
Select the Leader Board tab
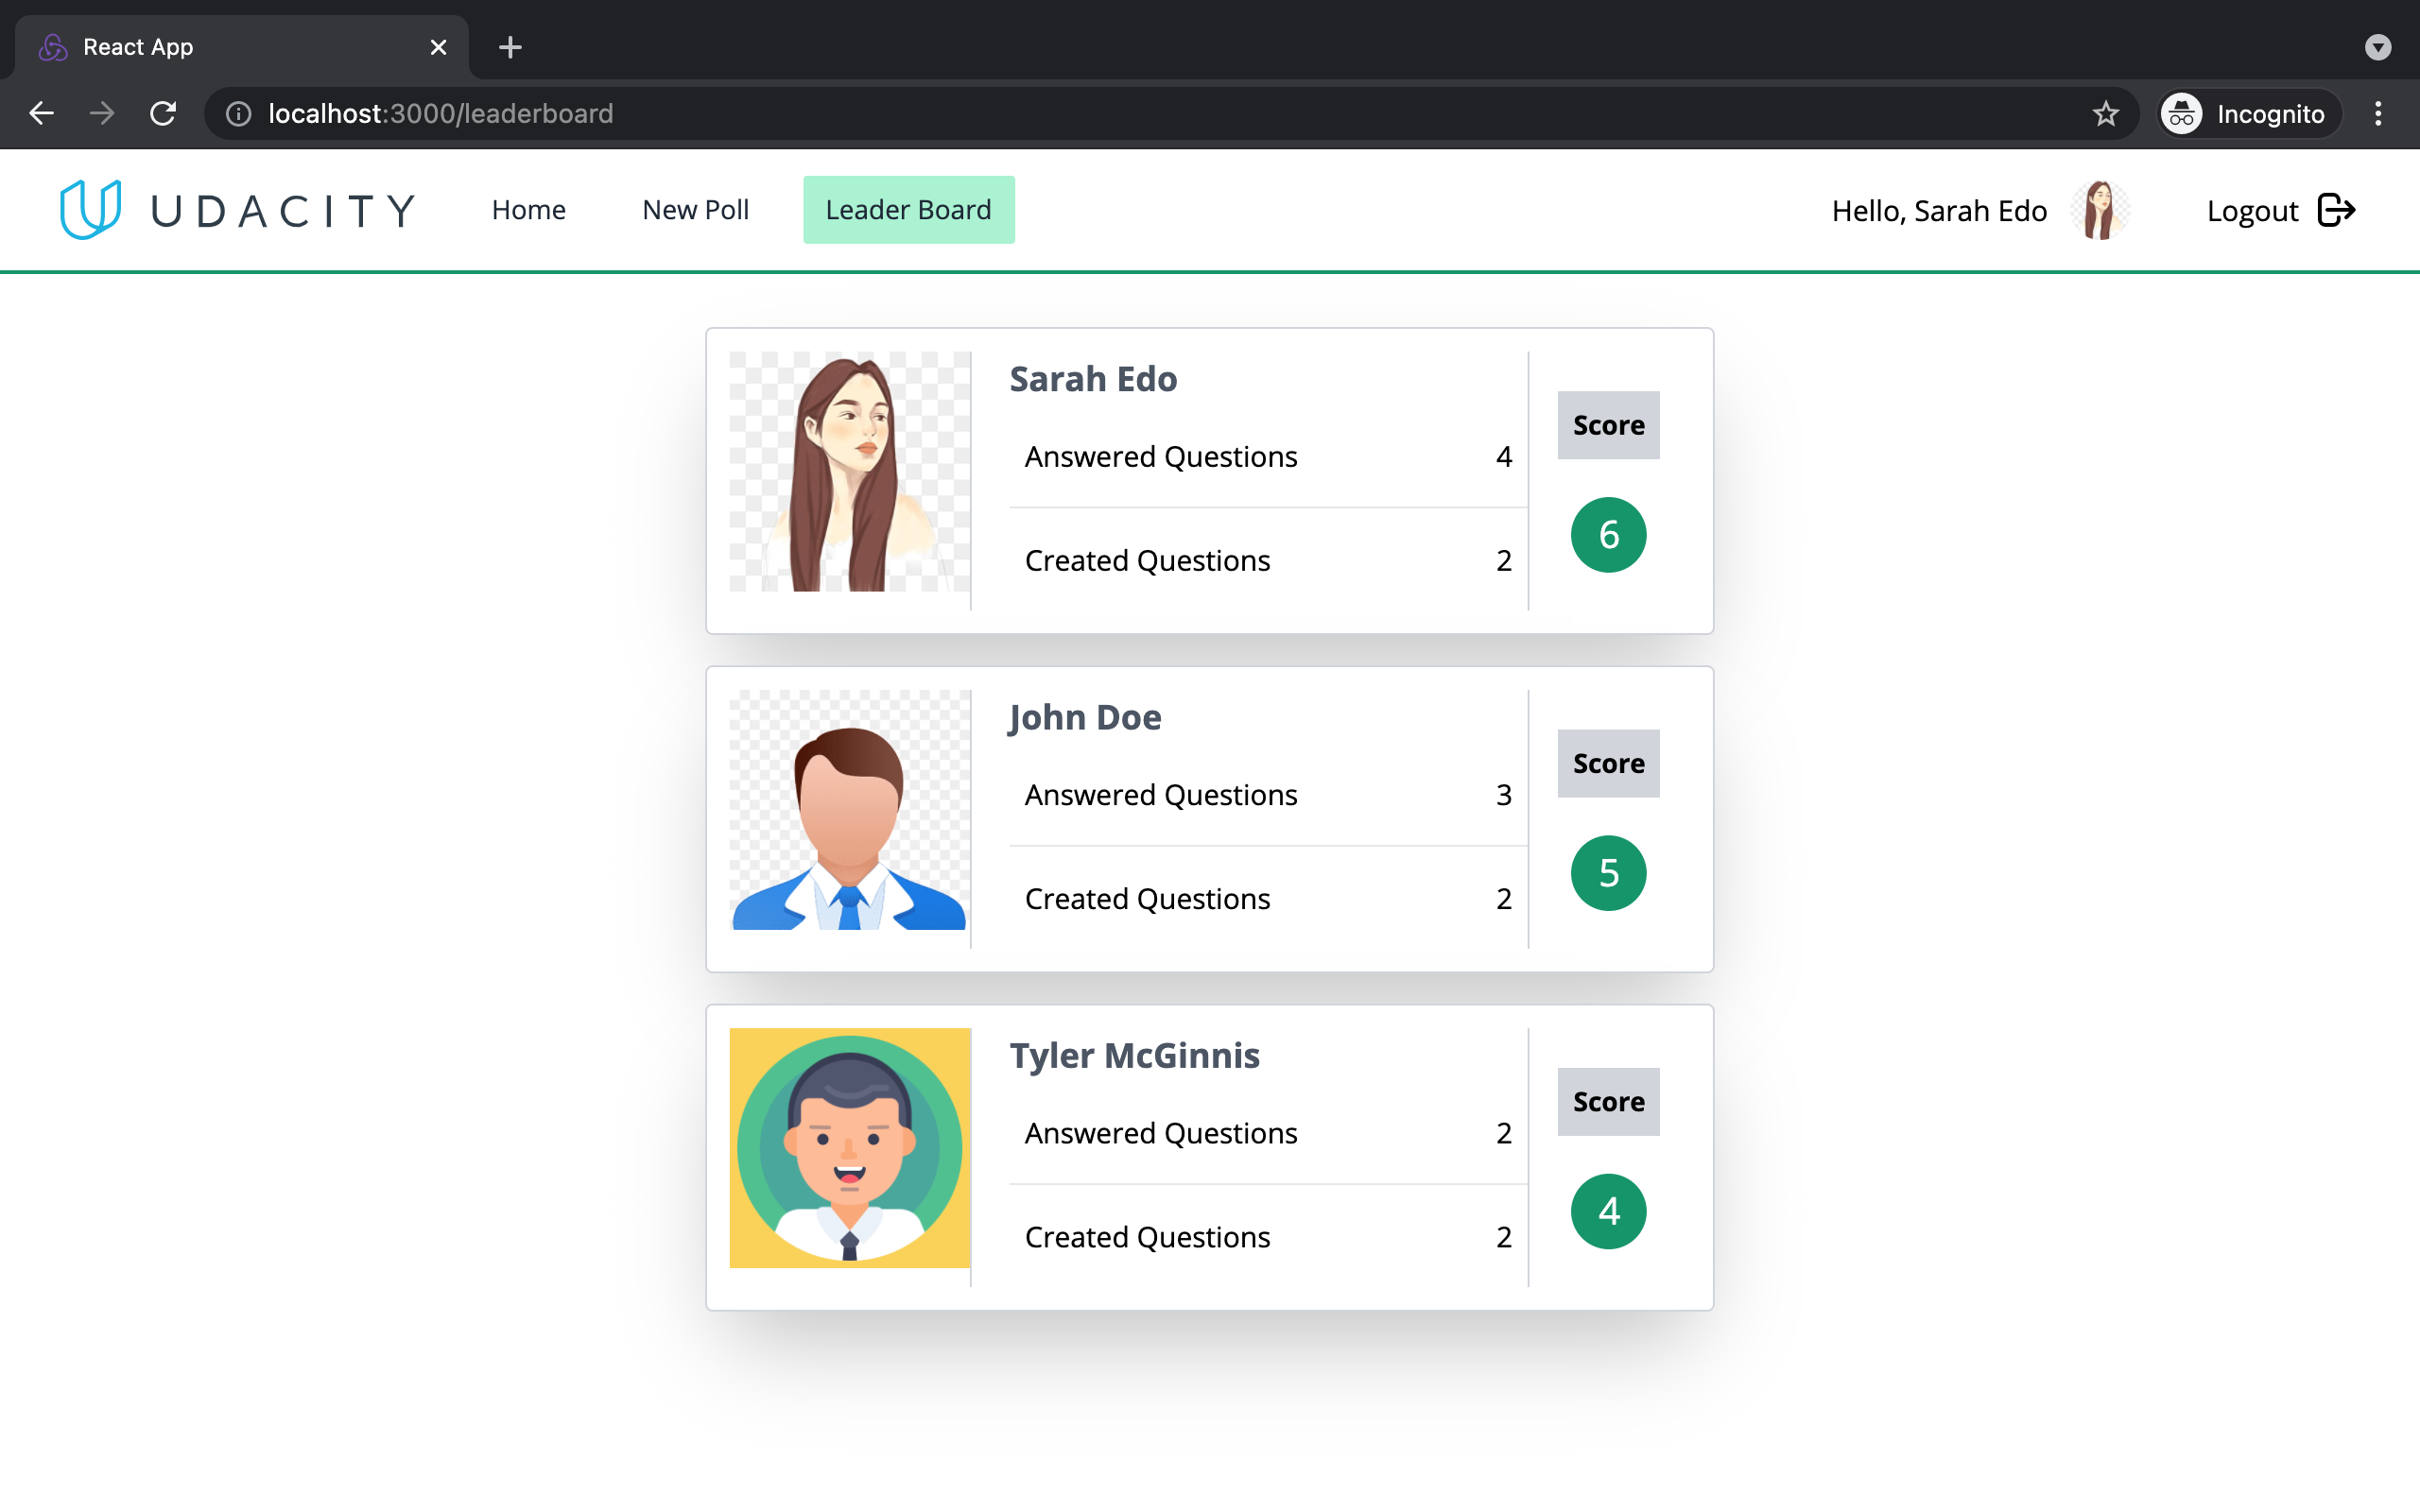click(908, 210)
